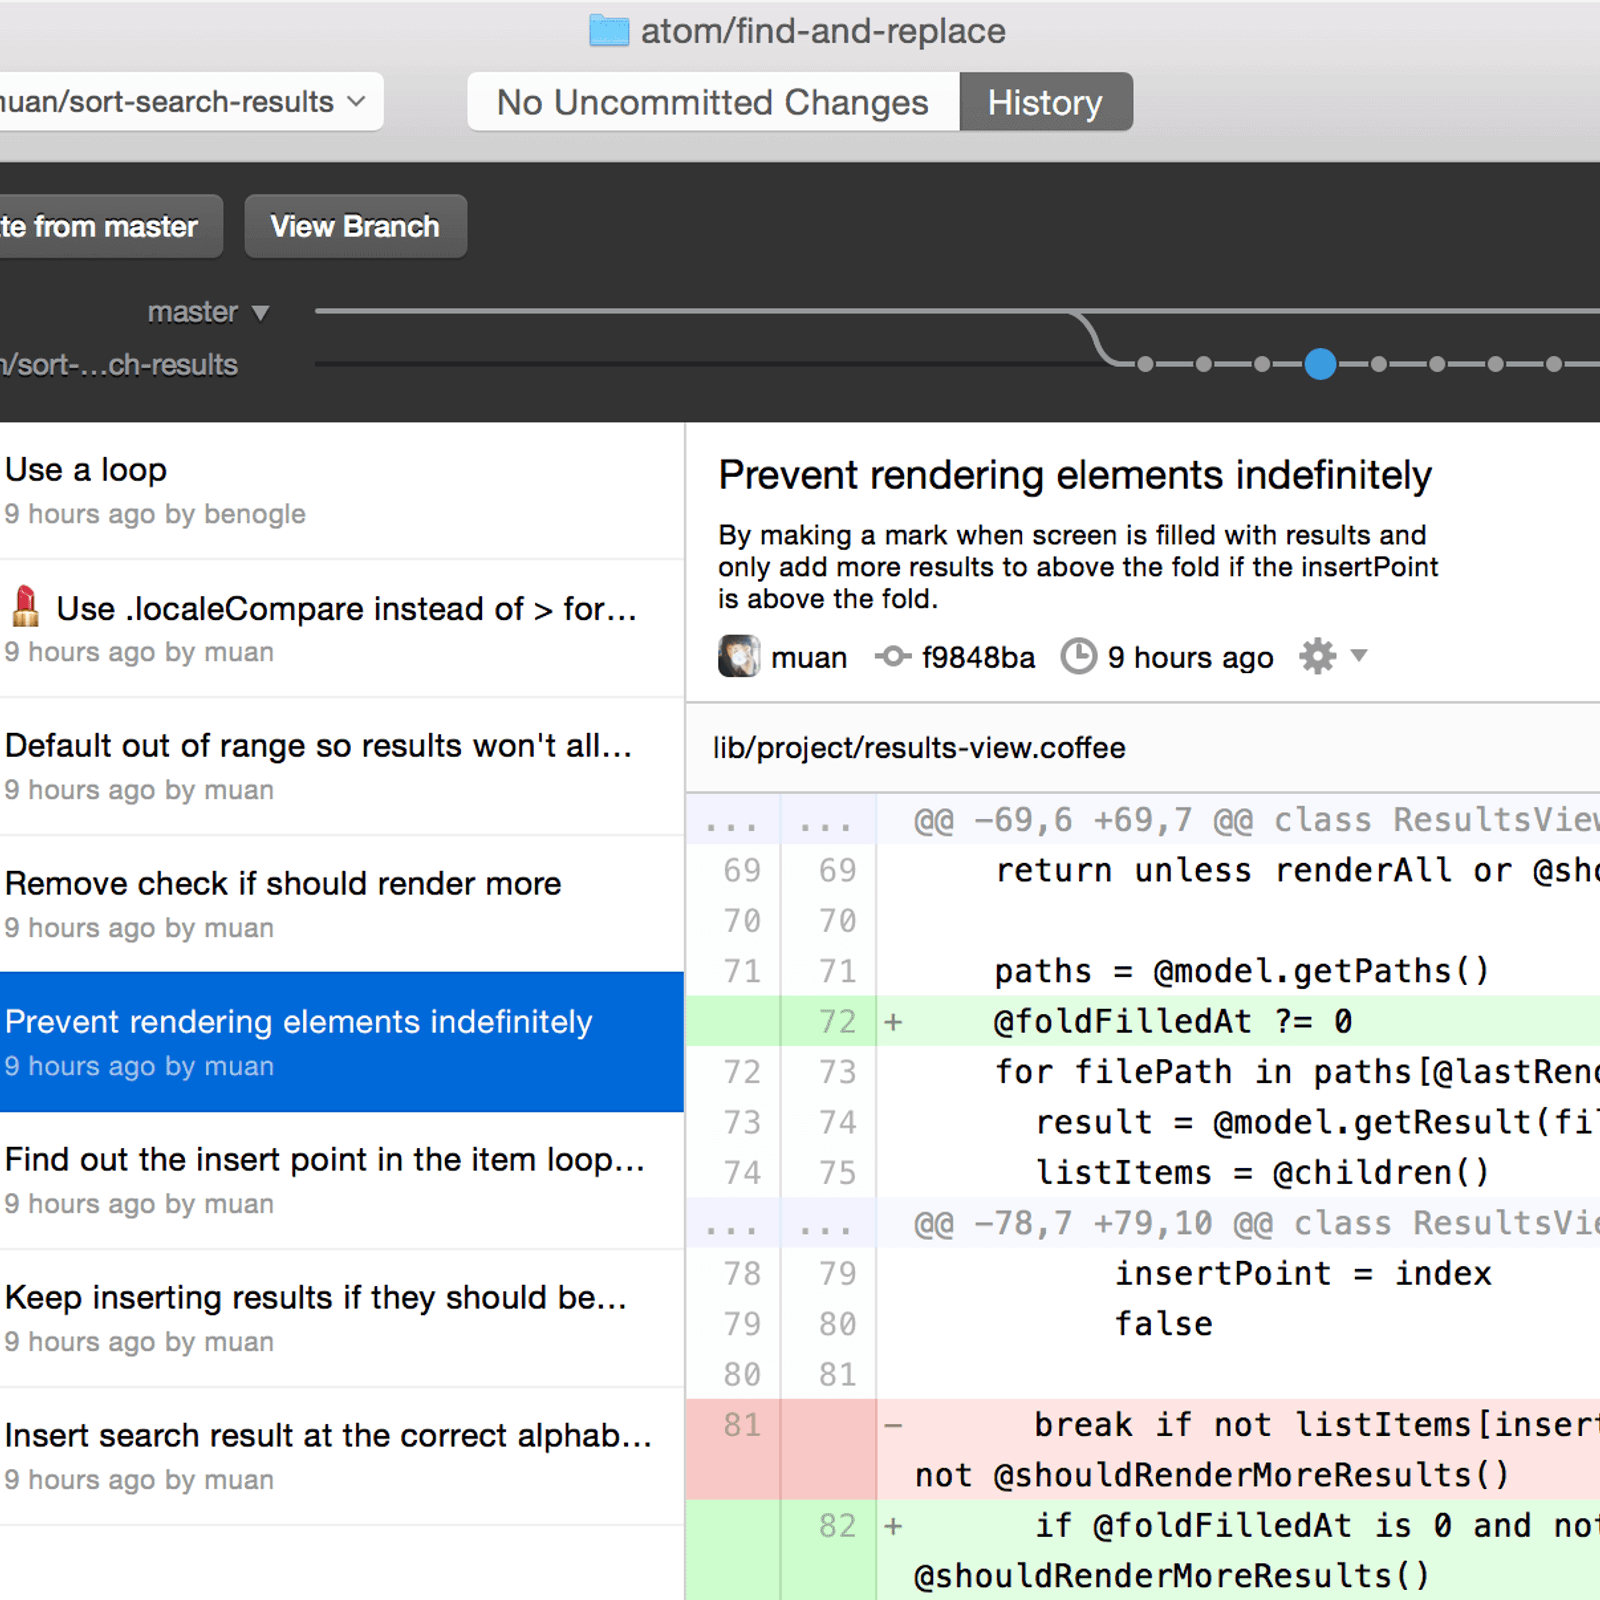The width and height of the screenshot is (1600, 1600).
Task: Select commit dot right after the blue dot
Action: click(1379, 364)
